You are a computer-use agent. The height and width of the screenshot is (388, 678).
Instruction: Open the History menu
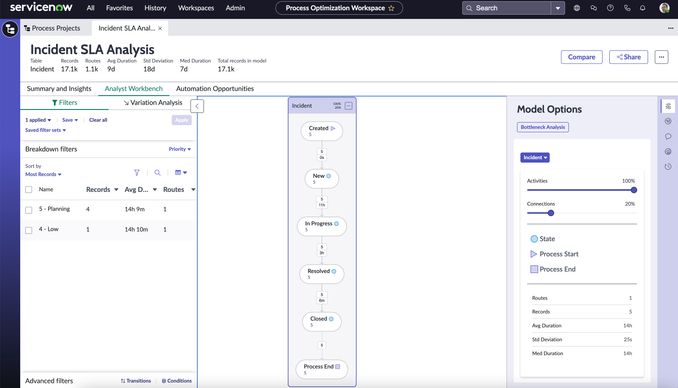tap(155, 8)
